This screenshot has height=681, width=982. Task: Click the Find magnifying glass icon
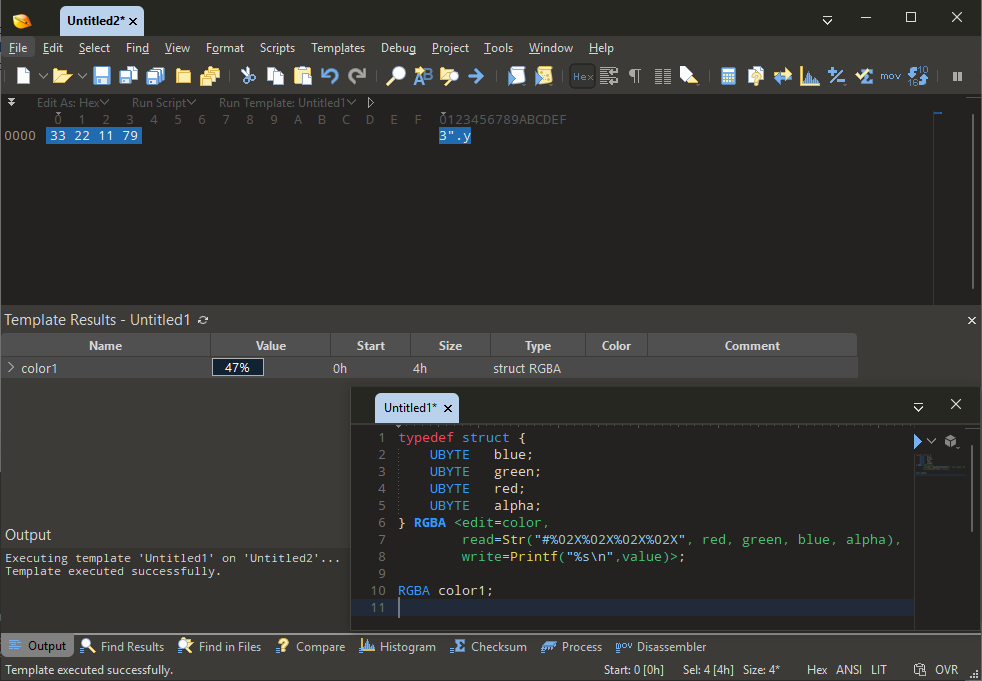click(396, 76)
